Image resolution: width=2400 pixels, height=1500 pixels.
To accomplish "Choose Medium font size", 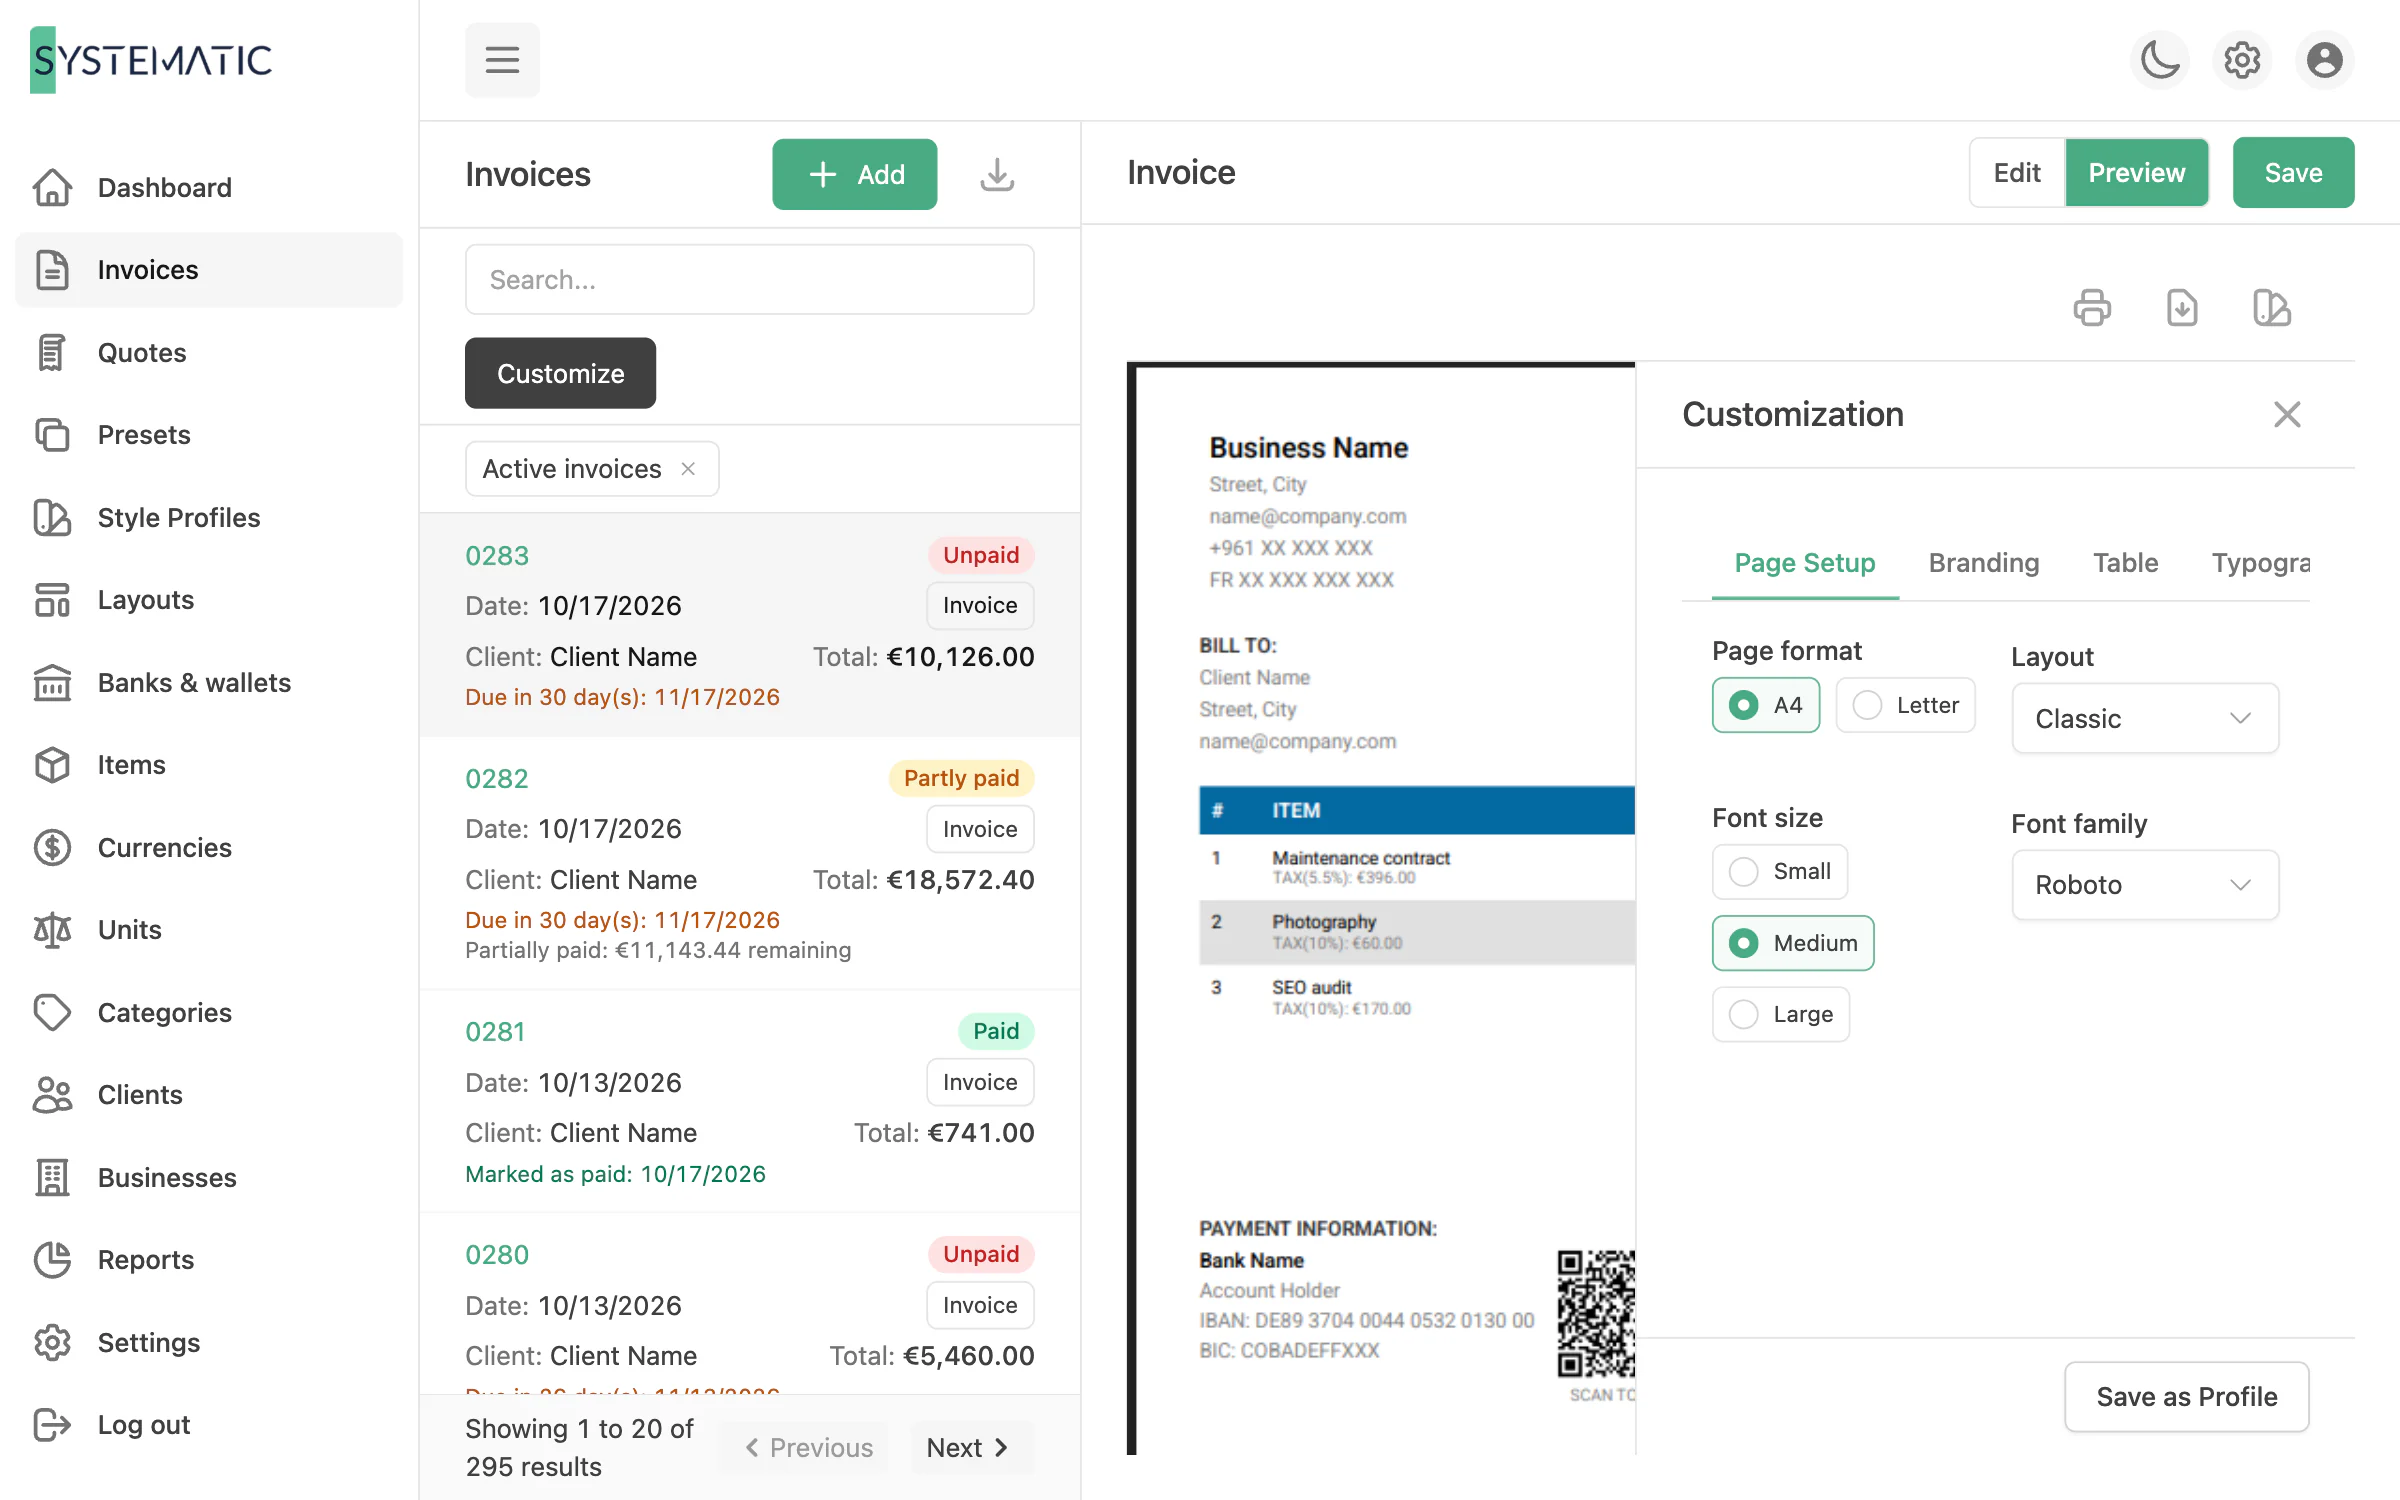I will [x=1793, y=943].
